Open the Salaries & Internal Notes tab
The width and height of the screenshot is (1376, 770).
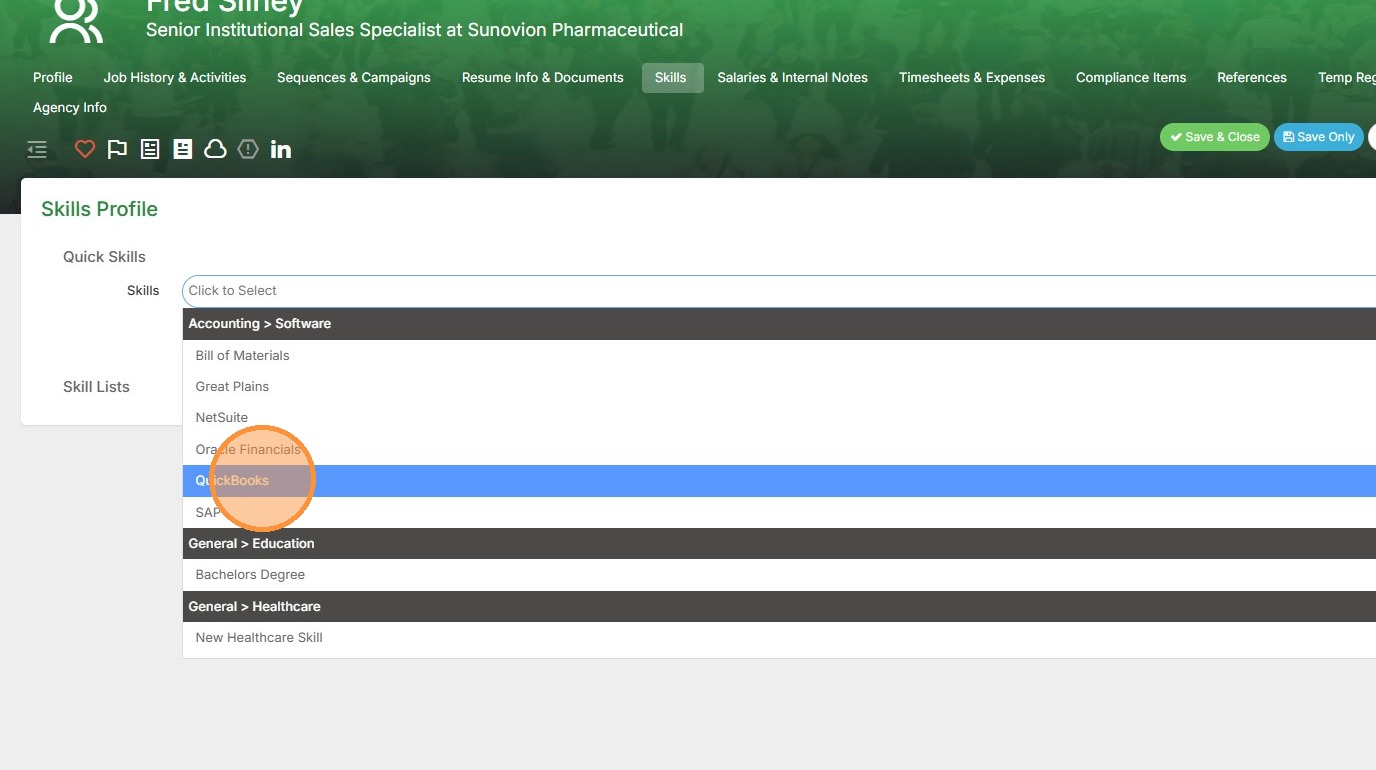(x=793, y=77)
